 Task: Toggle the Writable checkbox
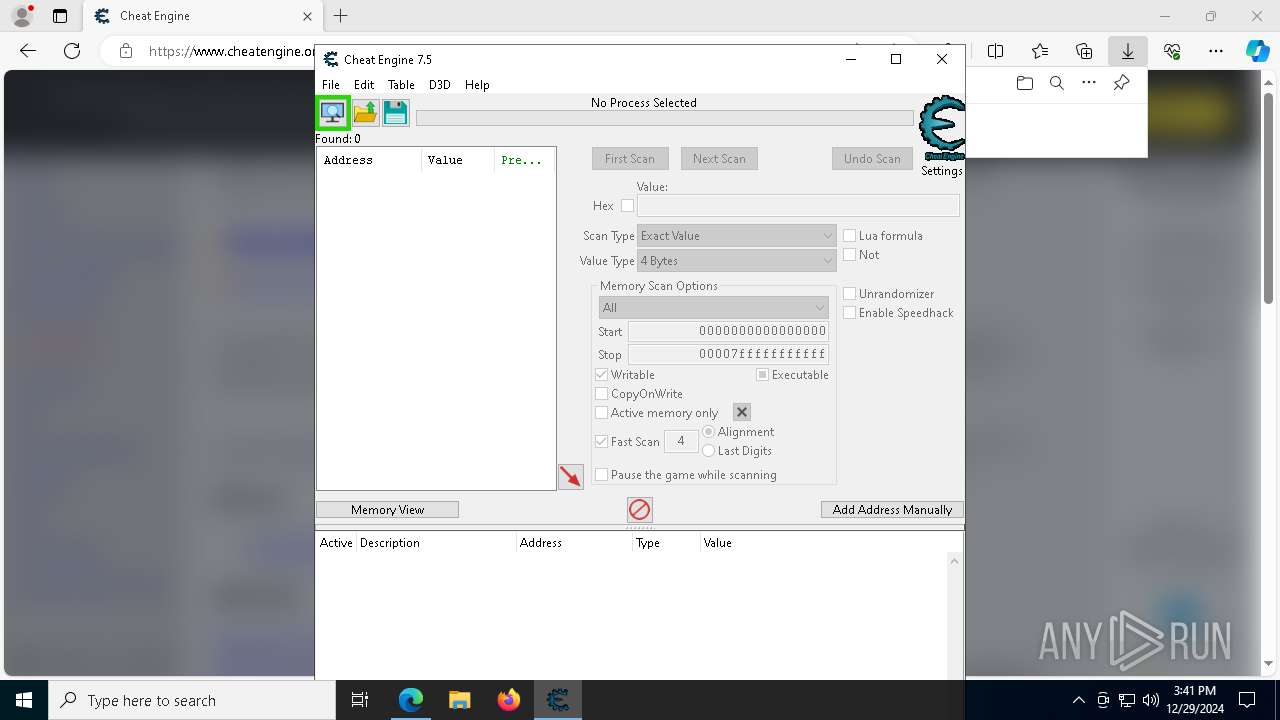(601, 375)
